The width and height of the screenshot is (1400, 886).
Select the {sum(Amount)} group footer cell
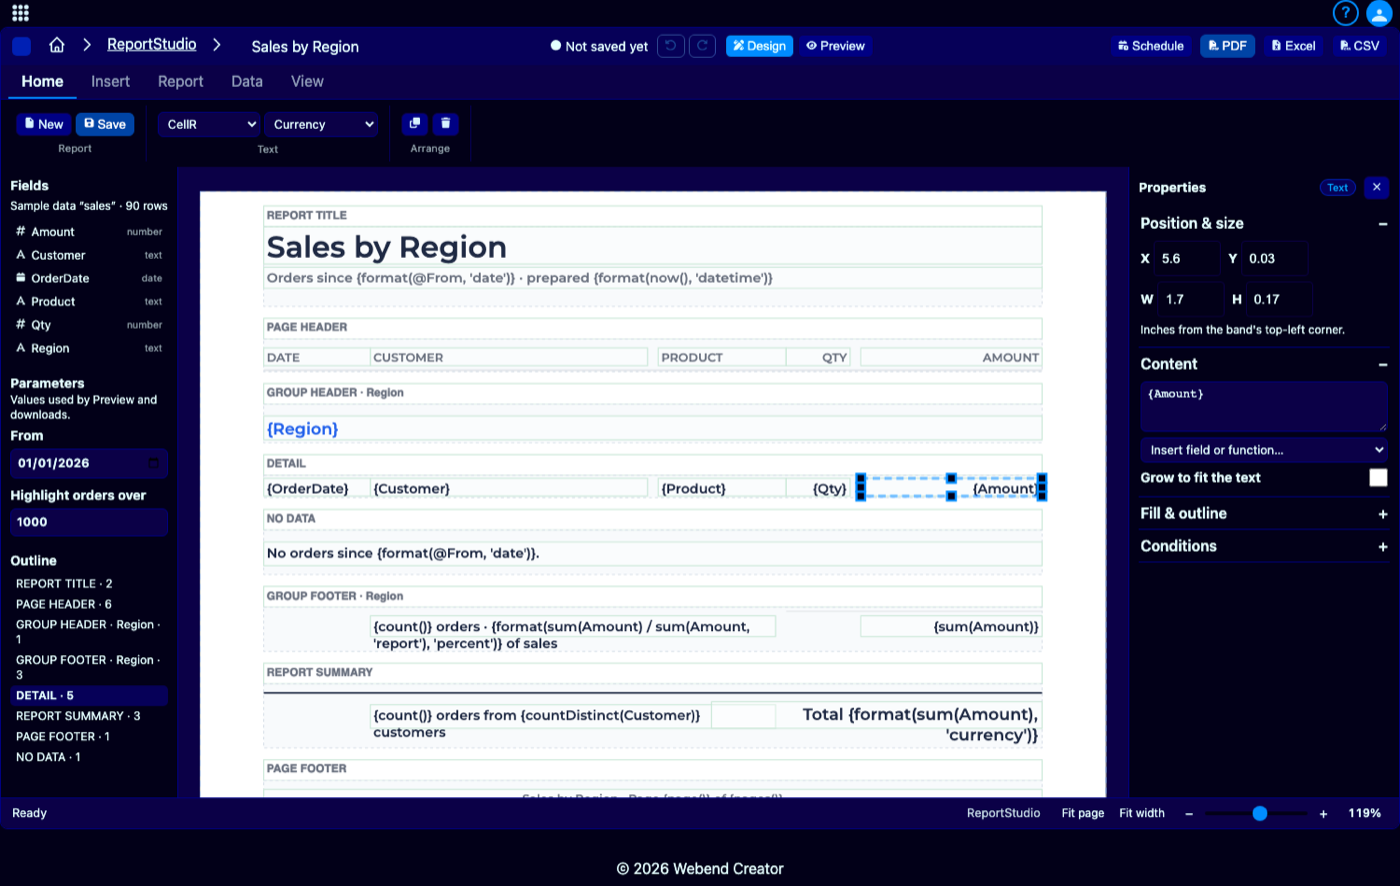coord(951,627)
